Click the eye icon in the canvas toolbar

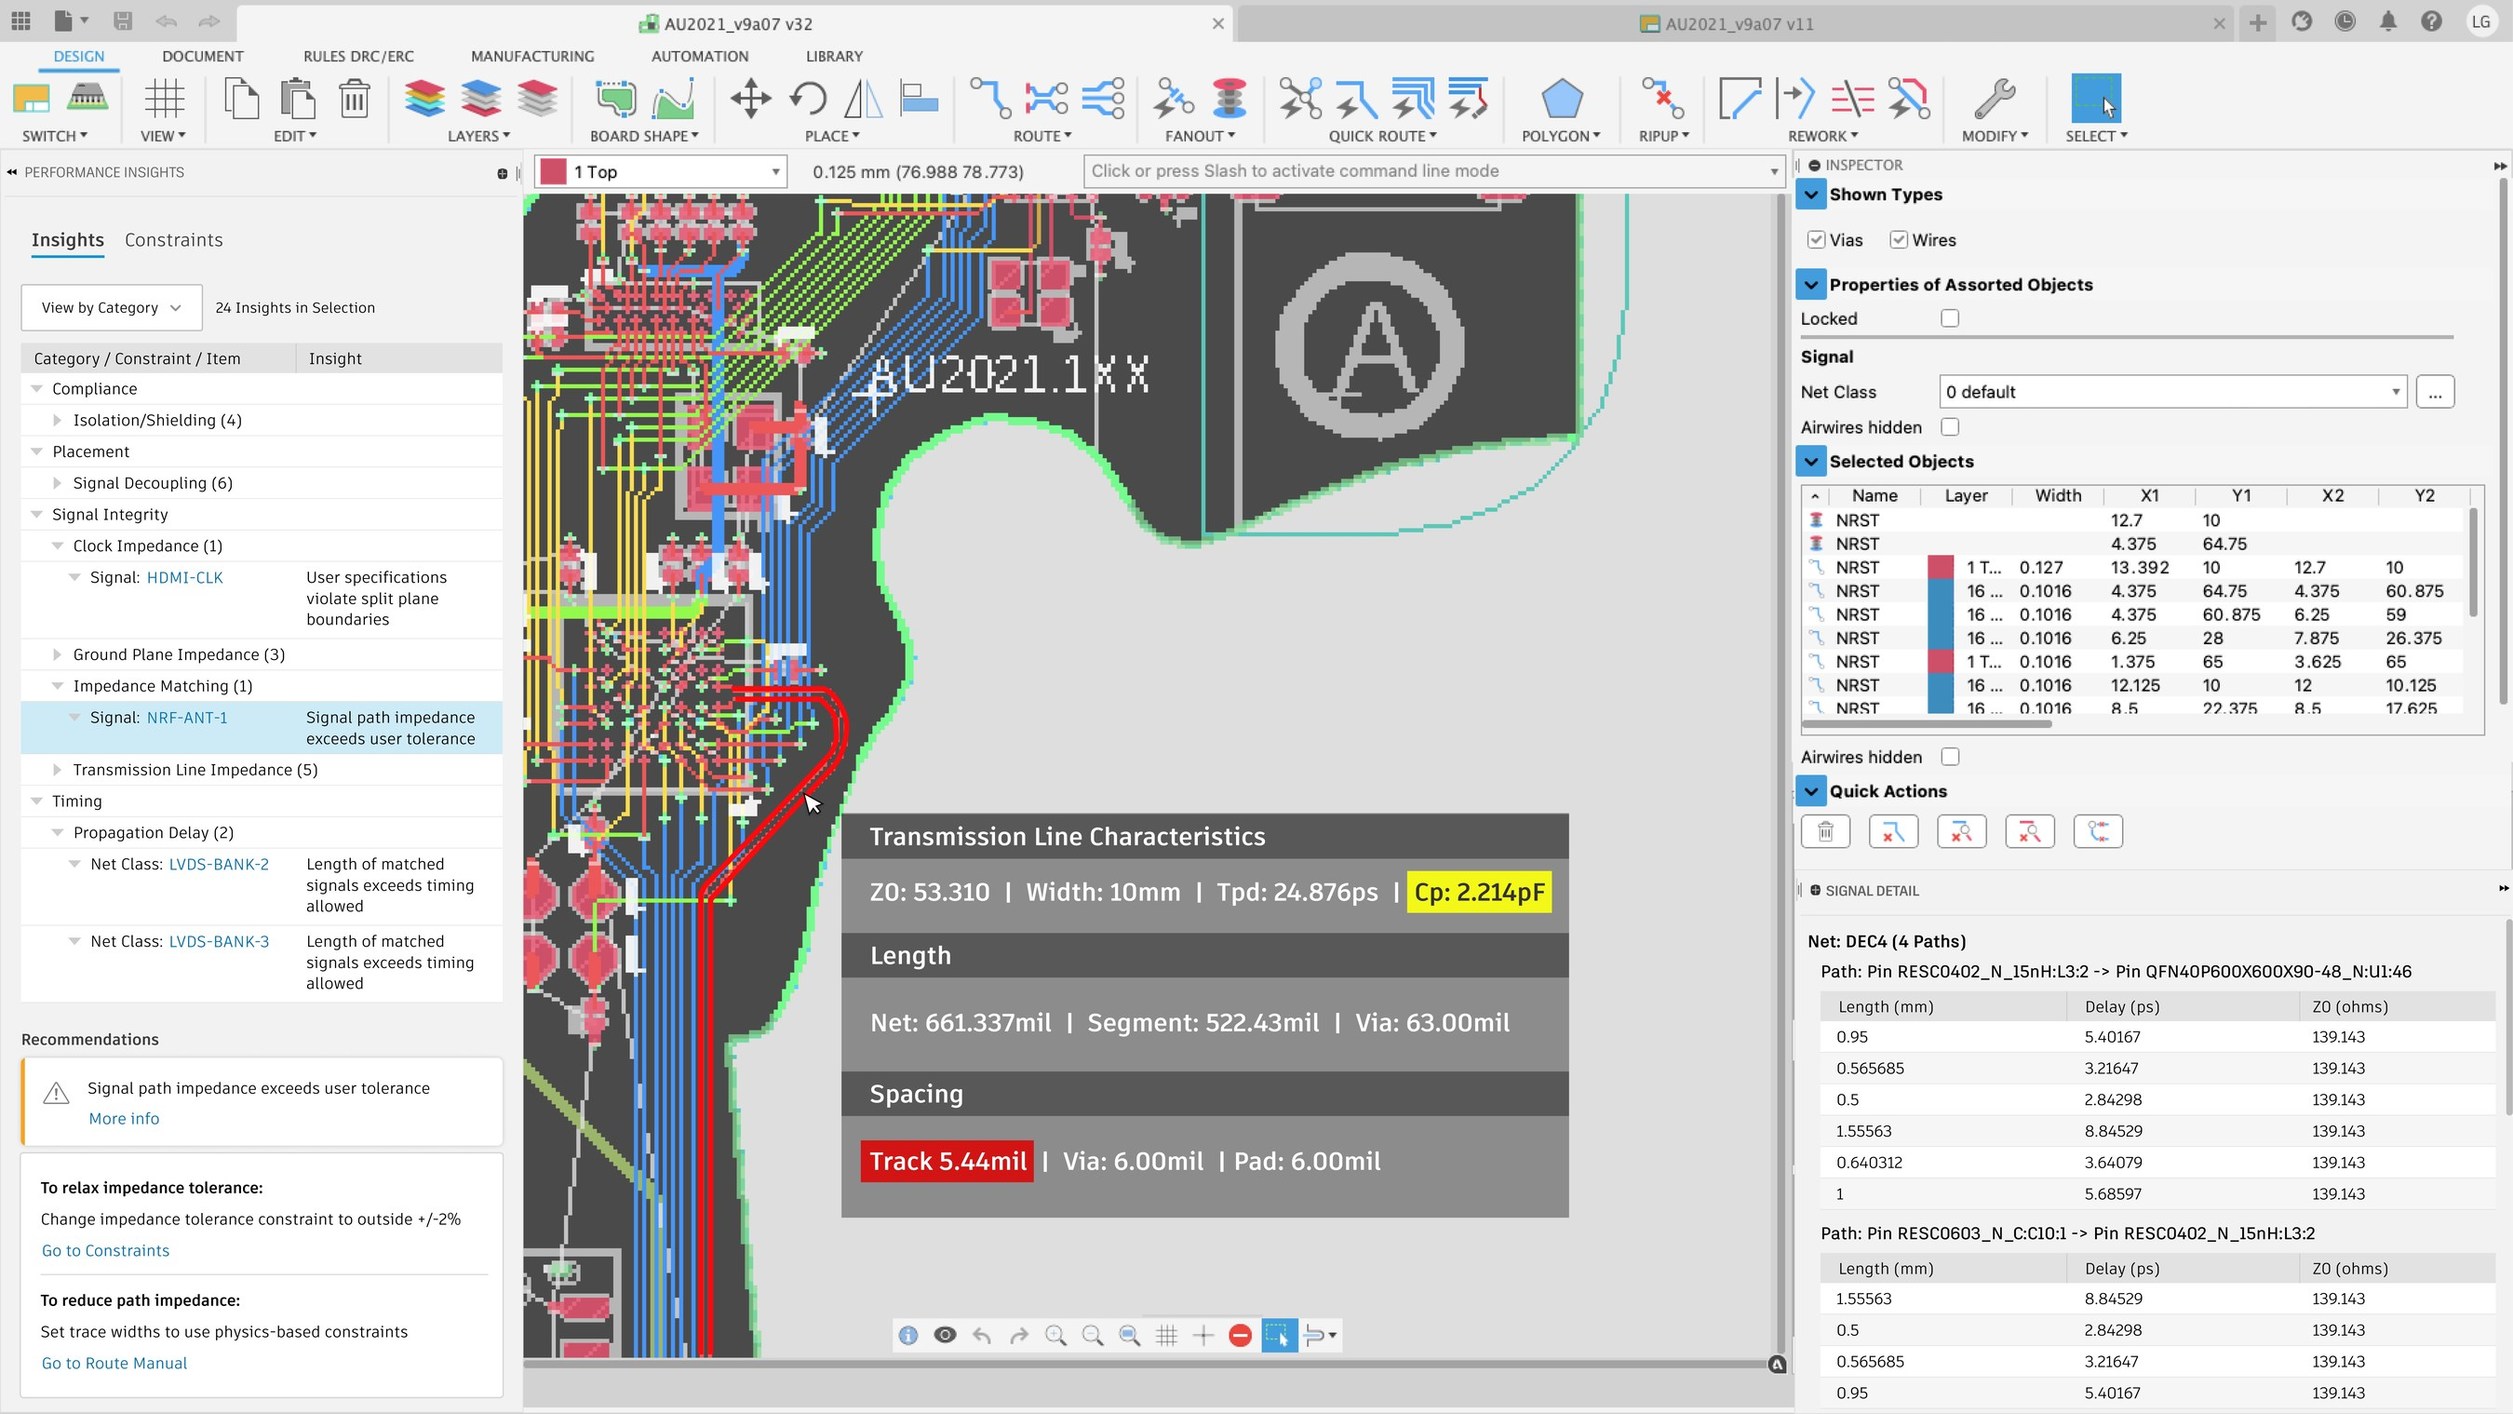pyautogui.click(x=944, y=1335)
